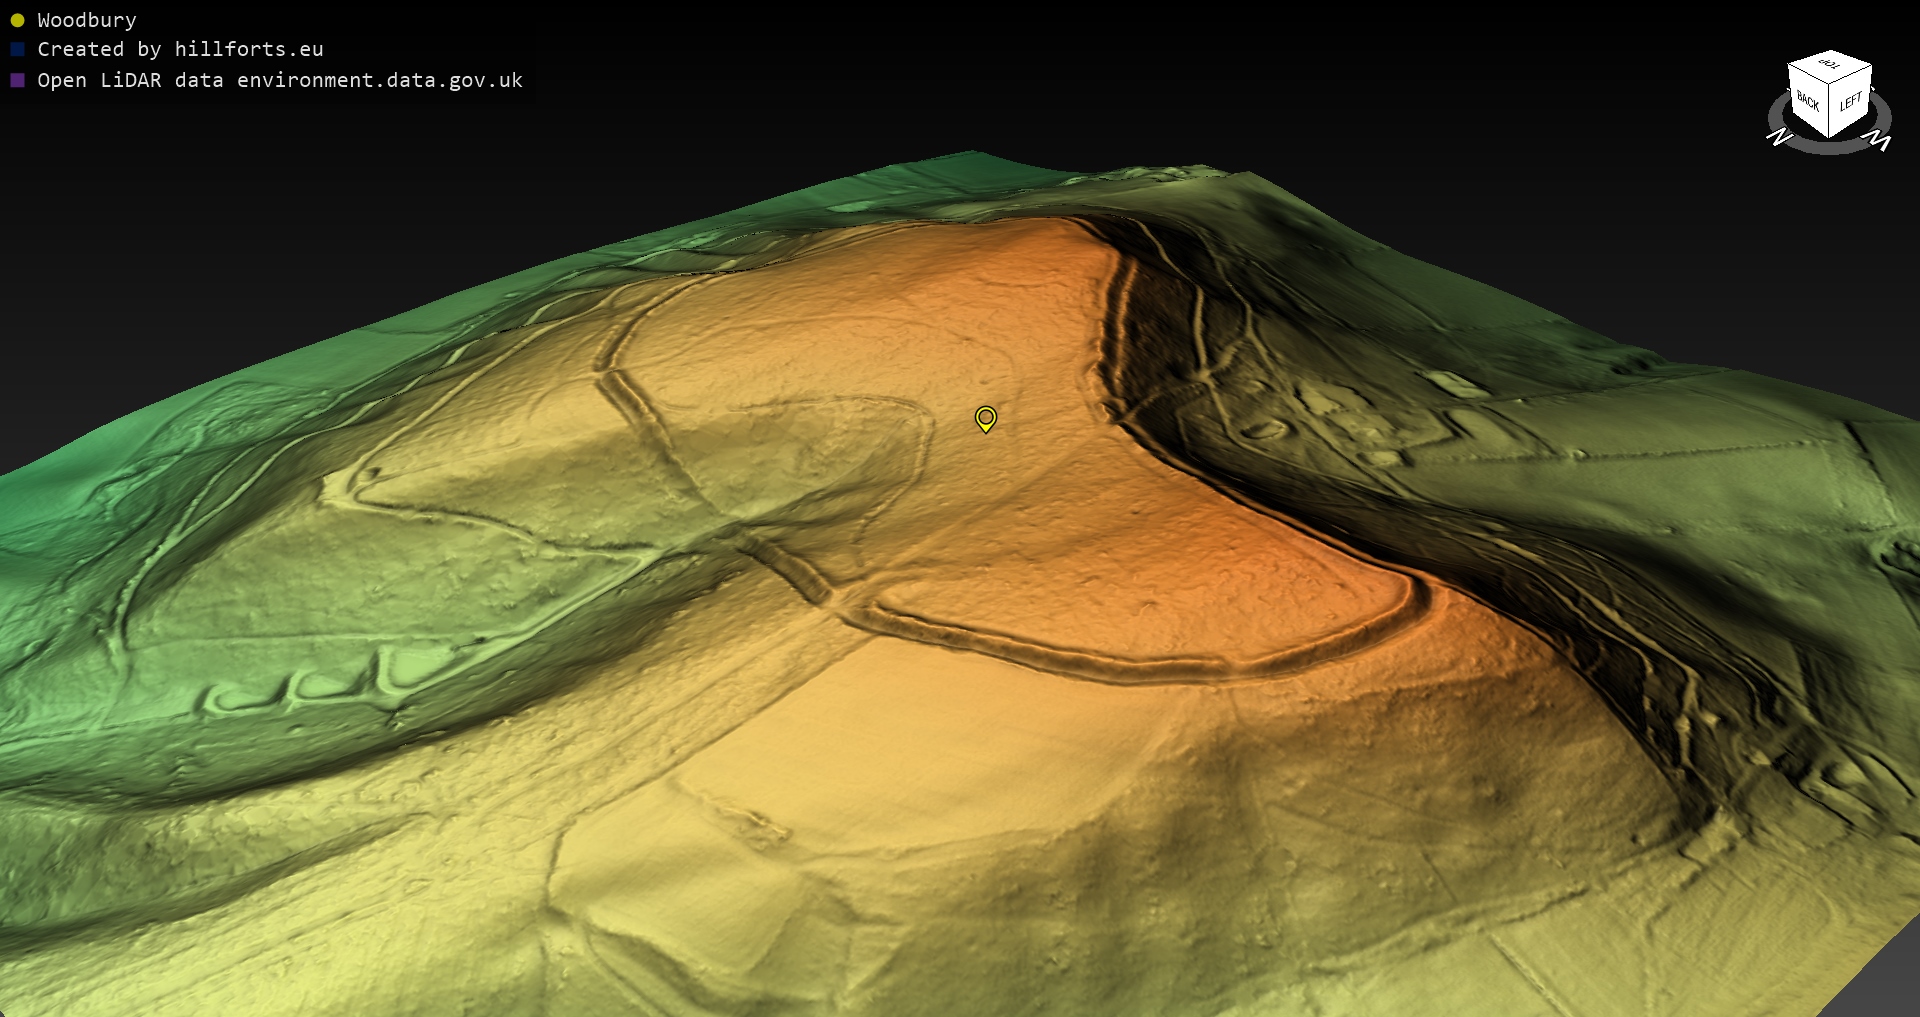Toggle the 'Open LiDAR data' legend entry

[x=280, y=80]
